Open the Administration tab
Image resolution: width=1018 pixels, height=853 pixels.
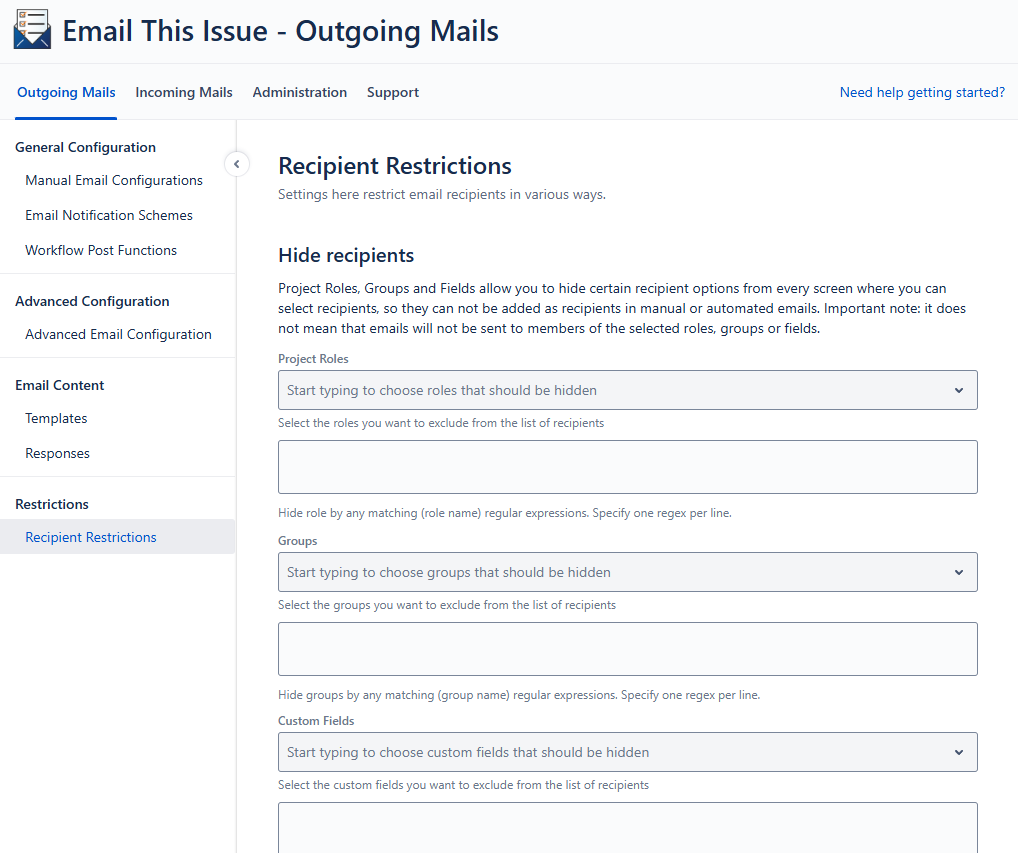click(x=299, y=92)
